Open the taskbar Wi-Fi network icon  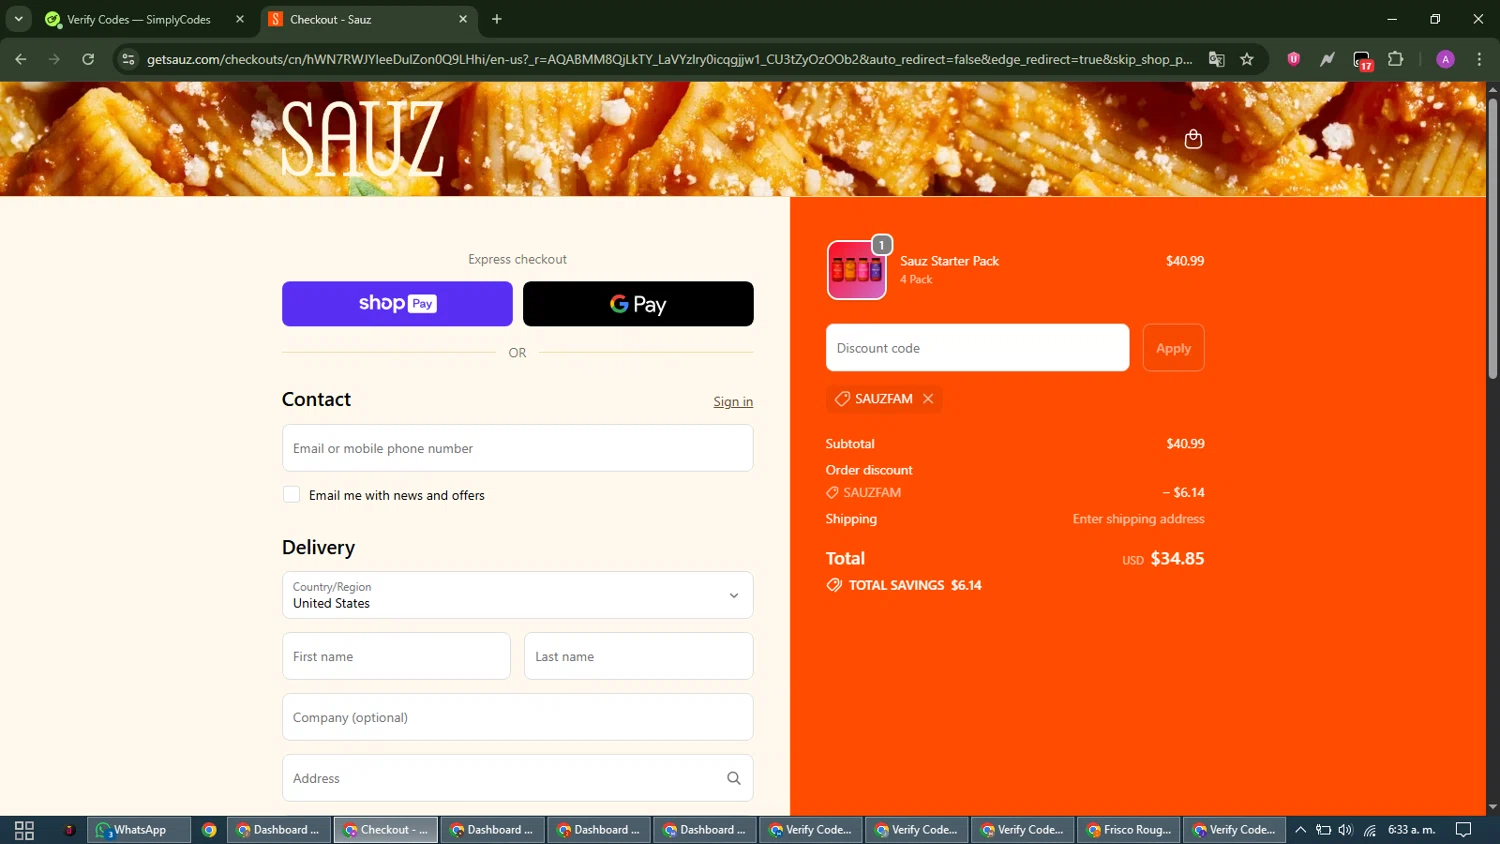[1370, 830]
